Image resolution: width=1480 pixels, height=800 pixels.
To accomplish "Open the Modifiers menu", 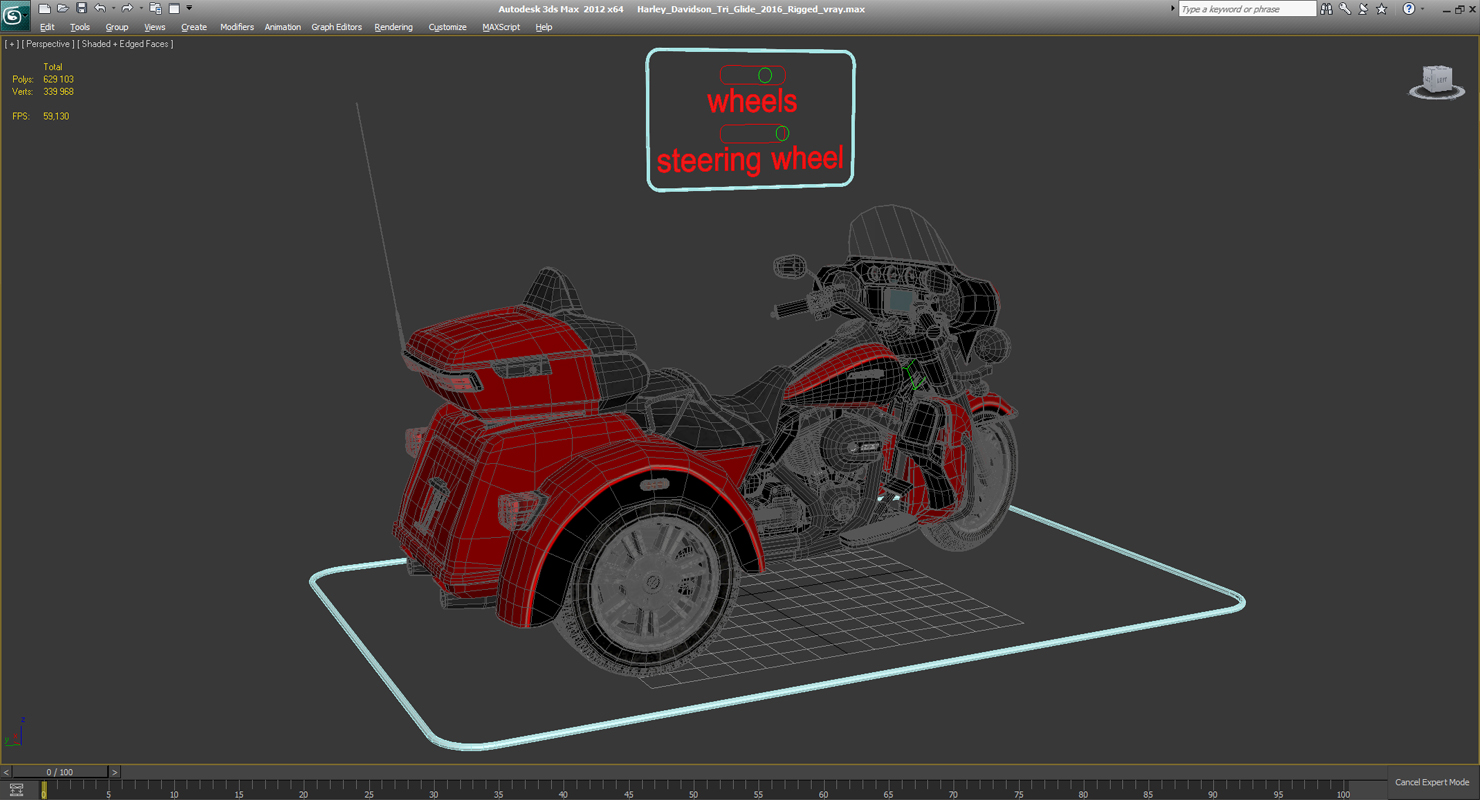I will (237, 27).
